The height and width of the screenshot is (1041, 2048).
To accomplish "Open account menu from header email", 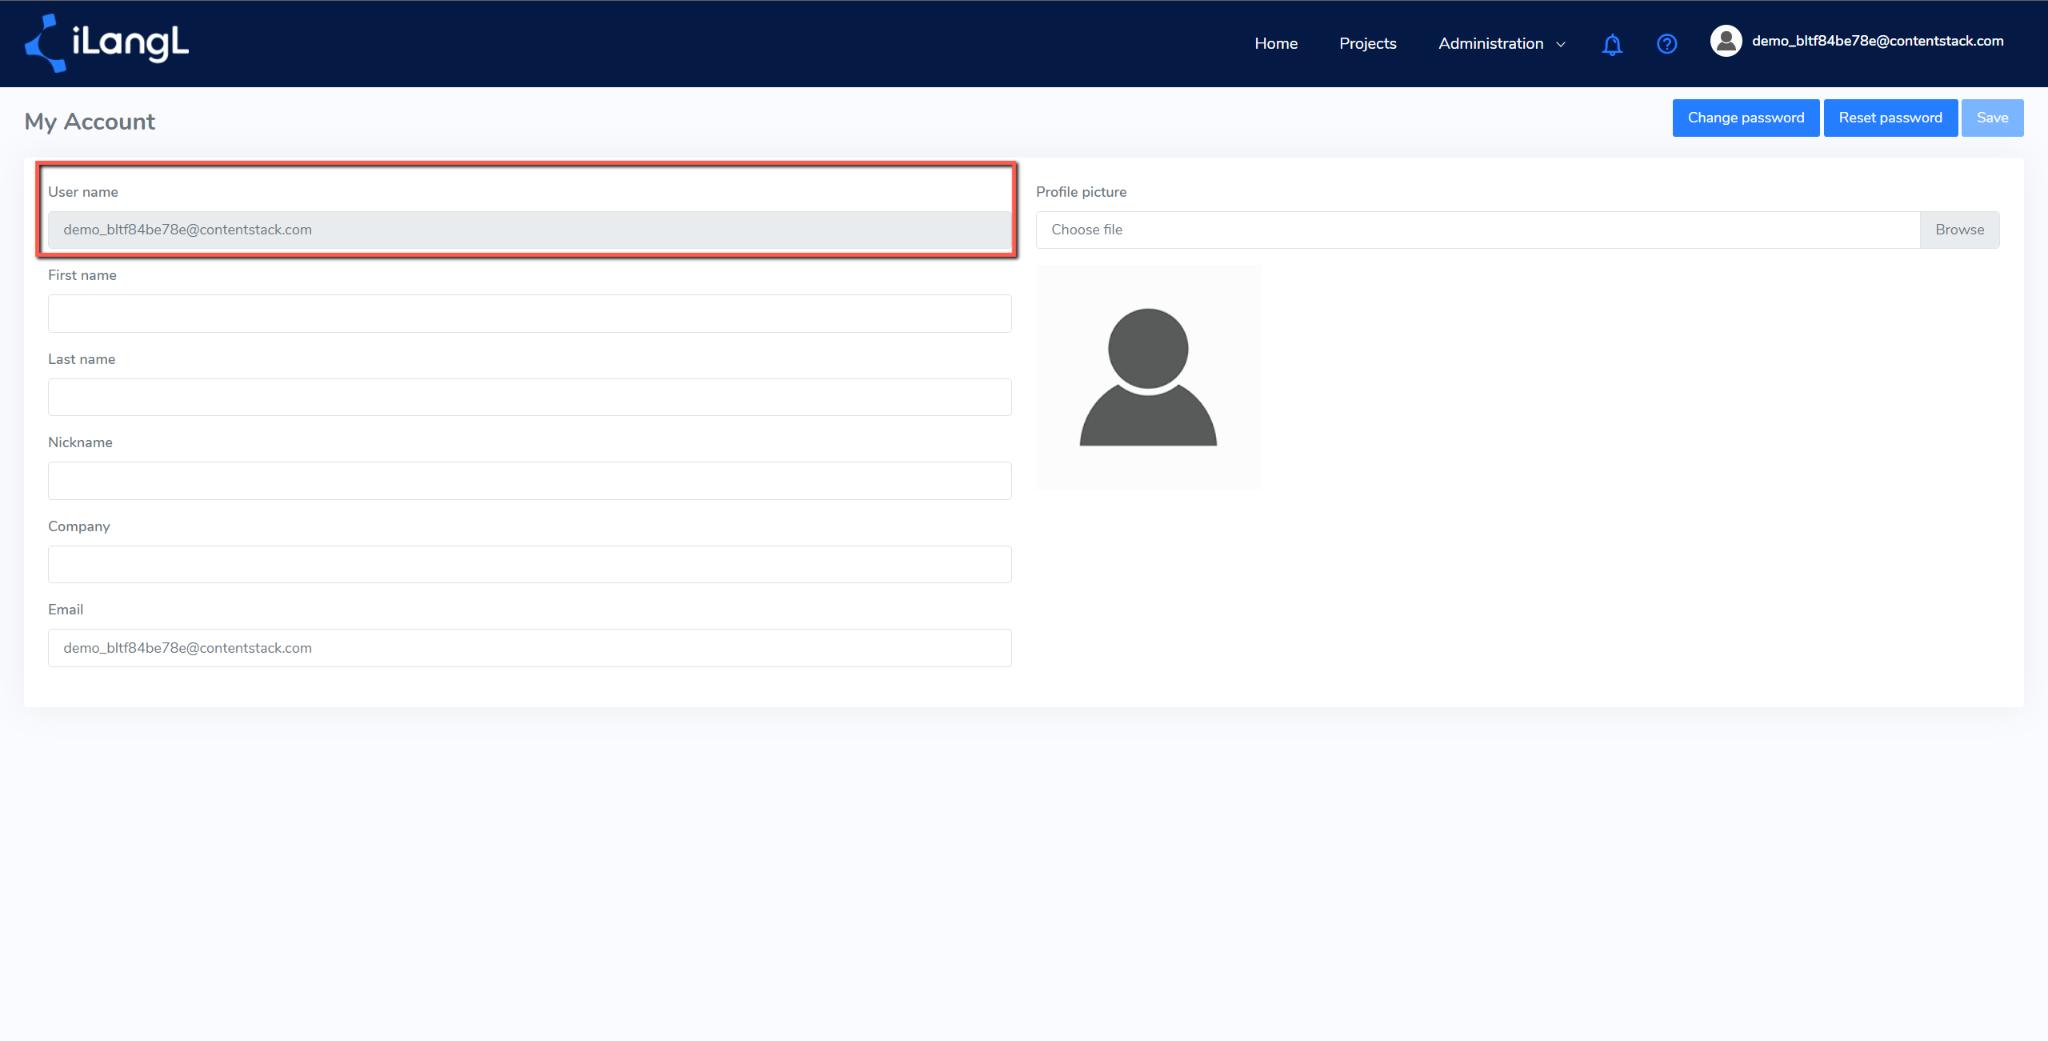I will [x=1878, y=41].
